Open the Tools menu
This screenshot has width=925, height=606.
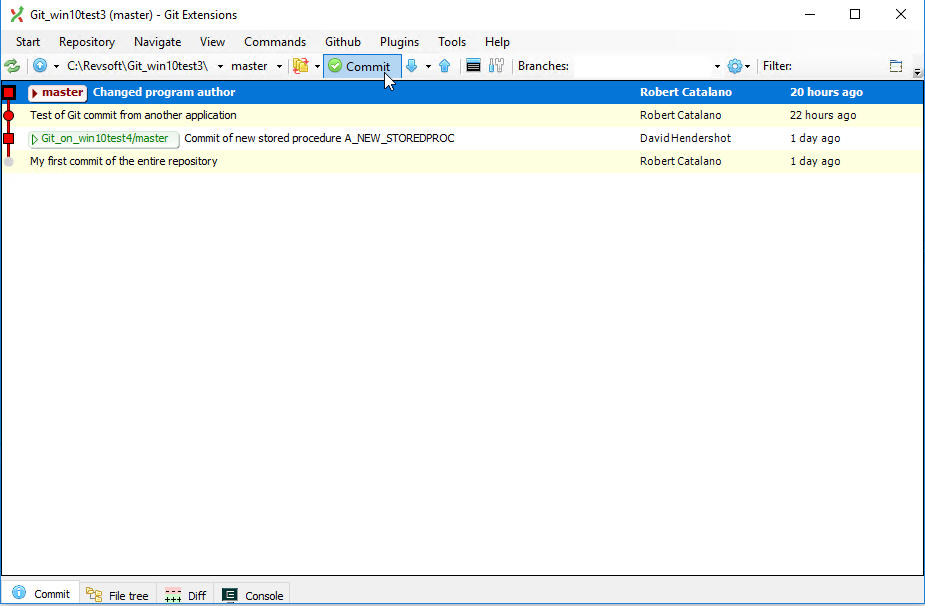[452, 42]
